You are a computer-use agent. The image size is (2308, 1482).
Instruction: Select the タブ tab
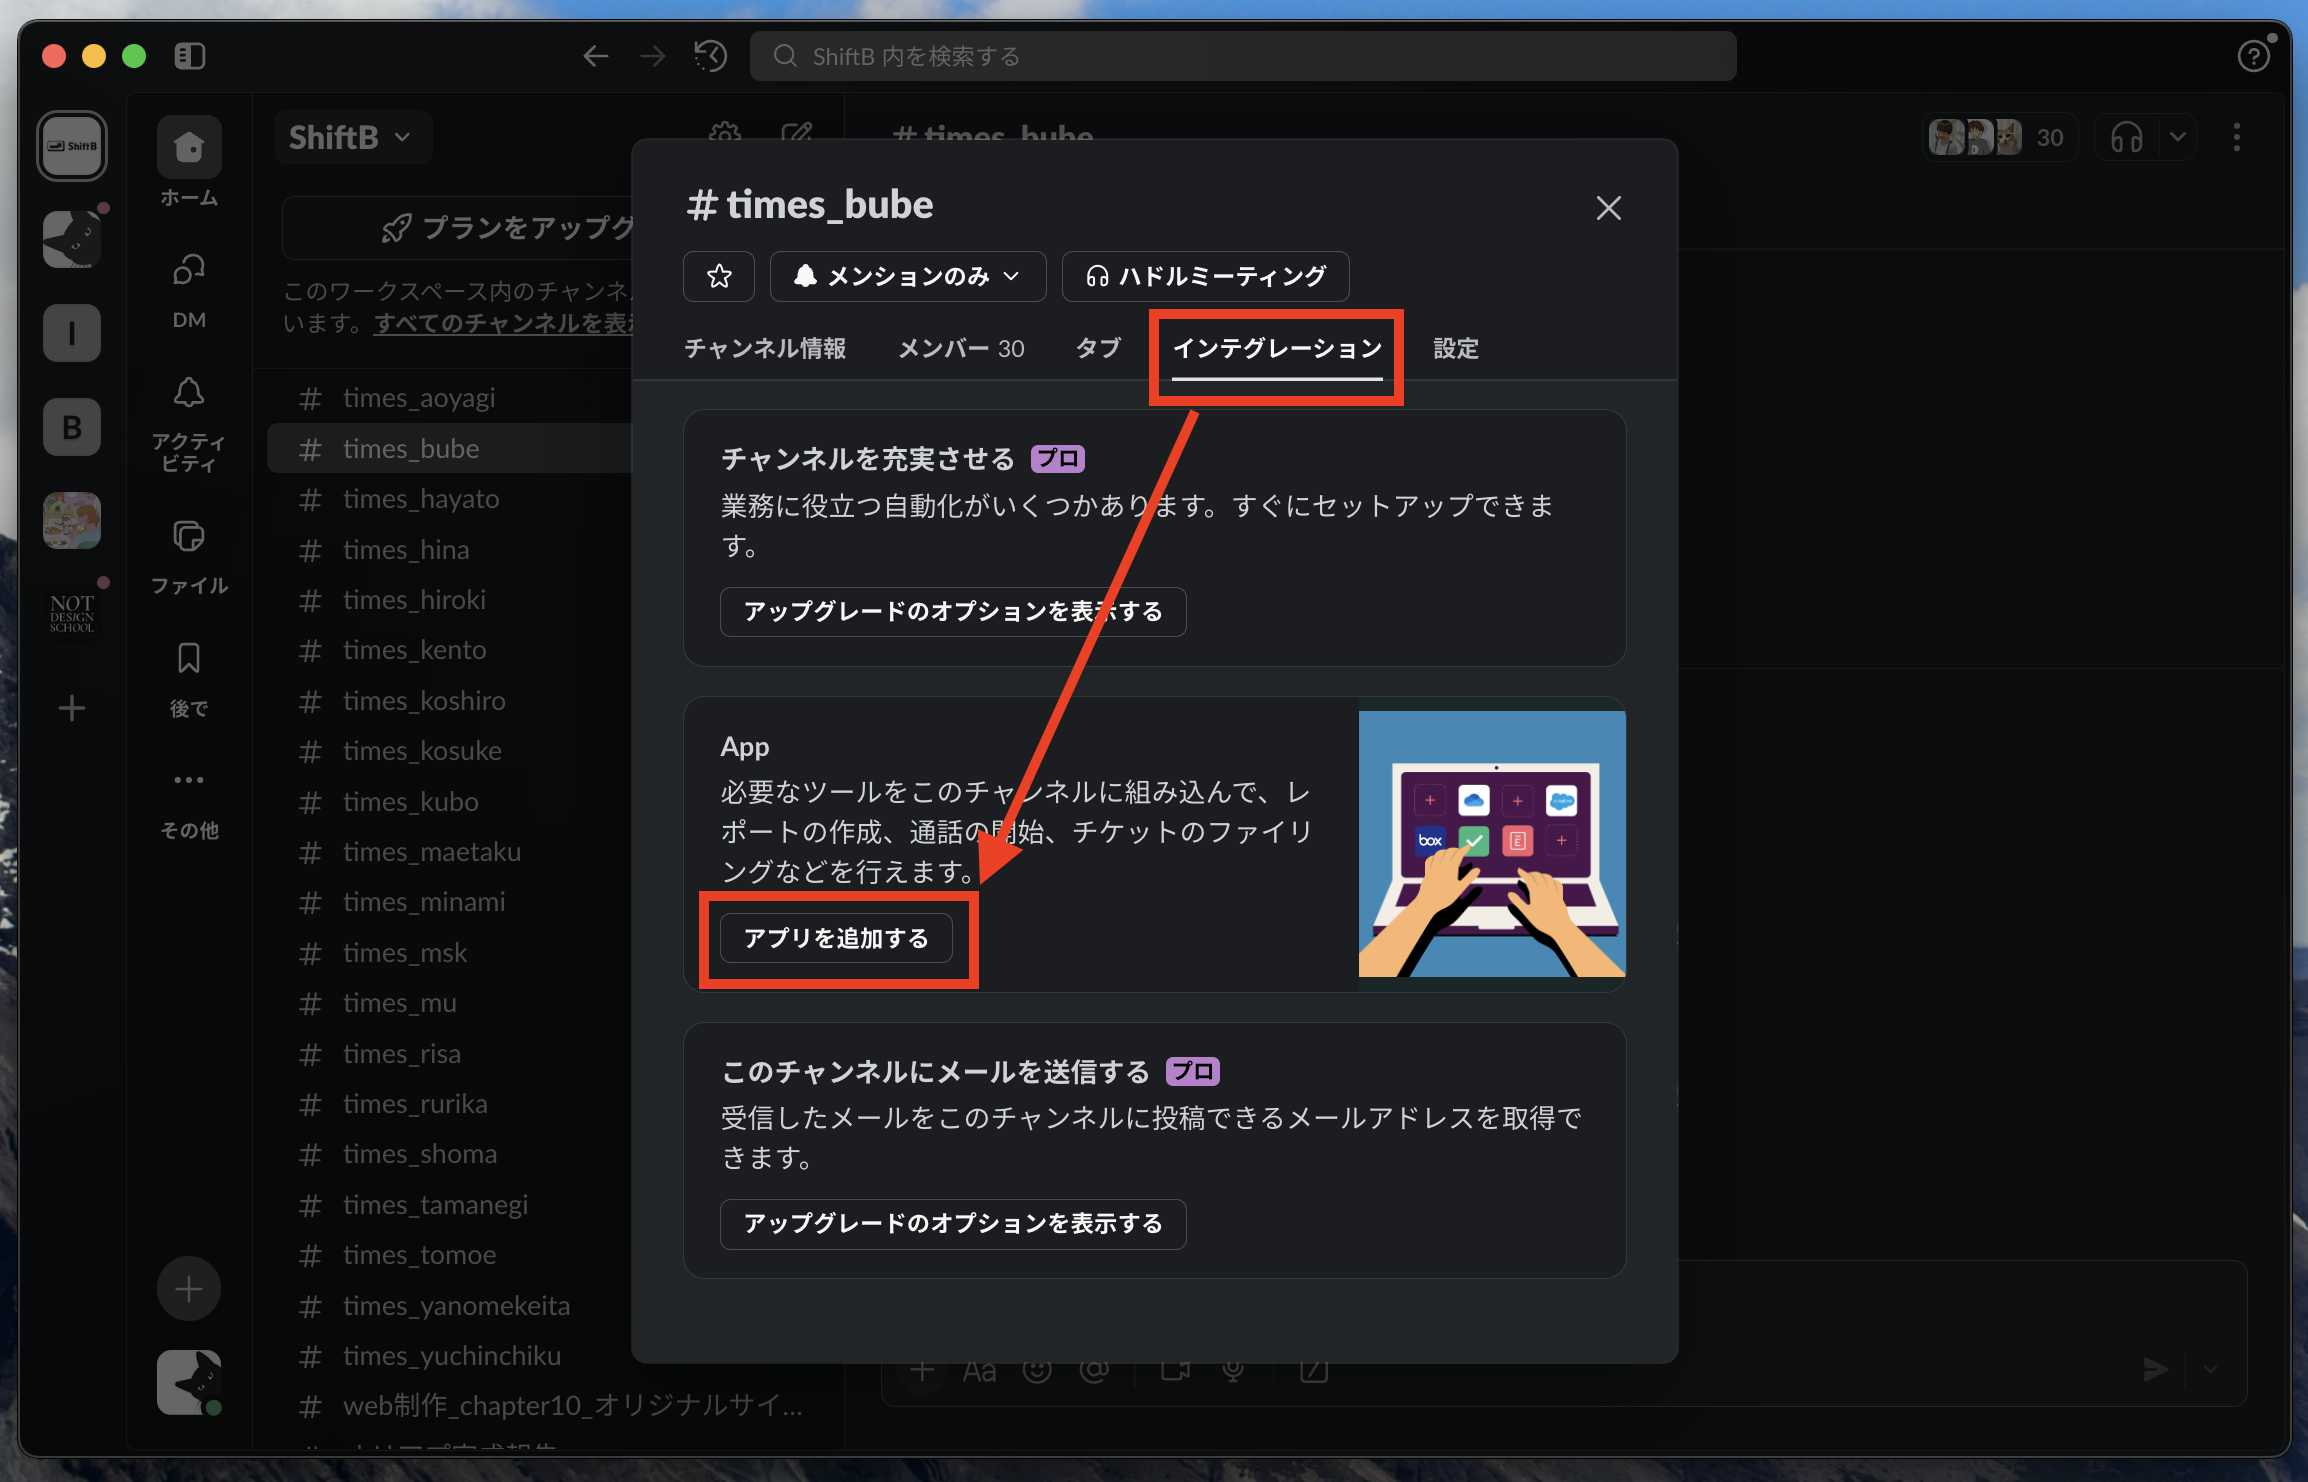coord(1098,348)
